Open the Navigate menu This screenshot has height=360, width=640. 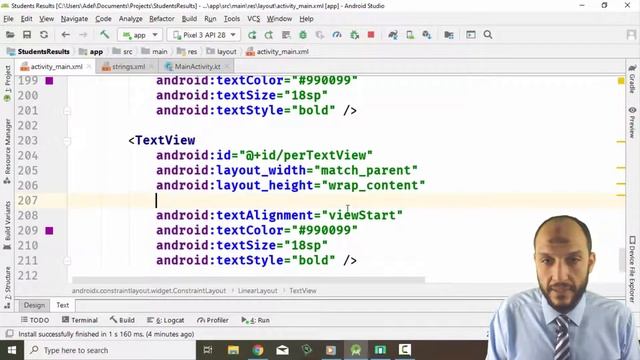click(74, 19)
